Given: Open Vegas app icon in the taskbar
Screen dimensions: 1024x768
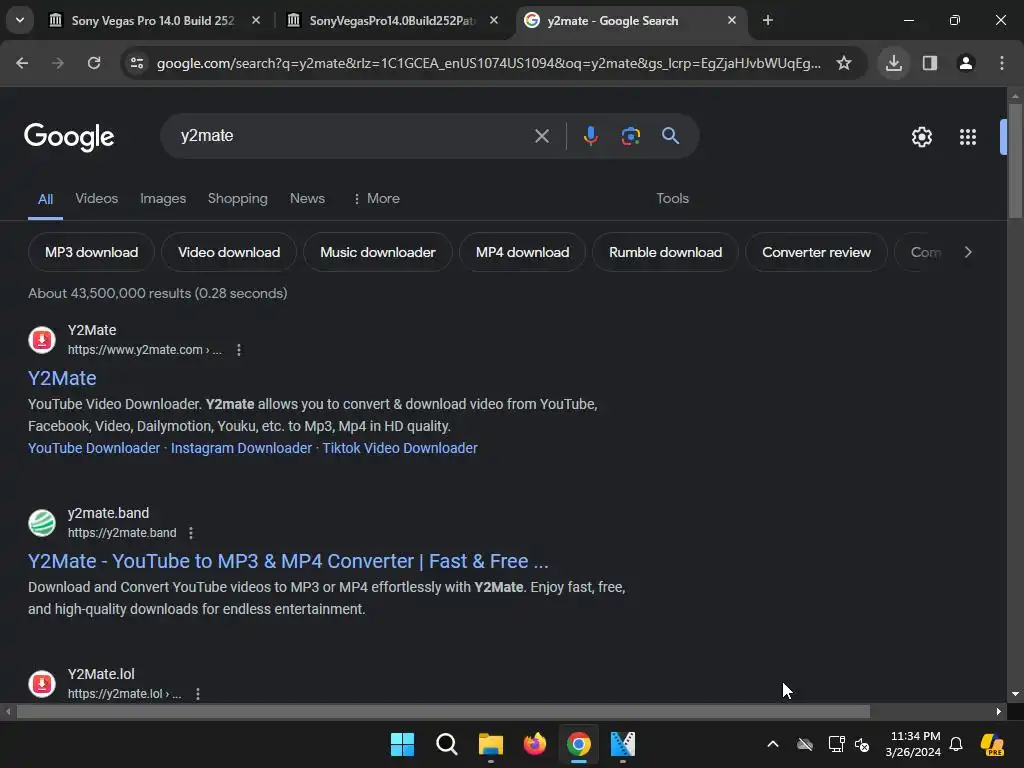Looking at the screenshot, I should pyautogui.click(x=622, y=744).
